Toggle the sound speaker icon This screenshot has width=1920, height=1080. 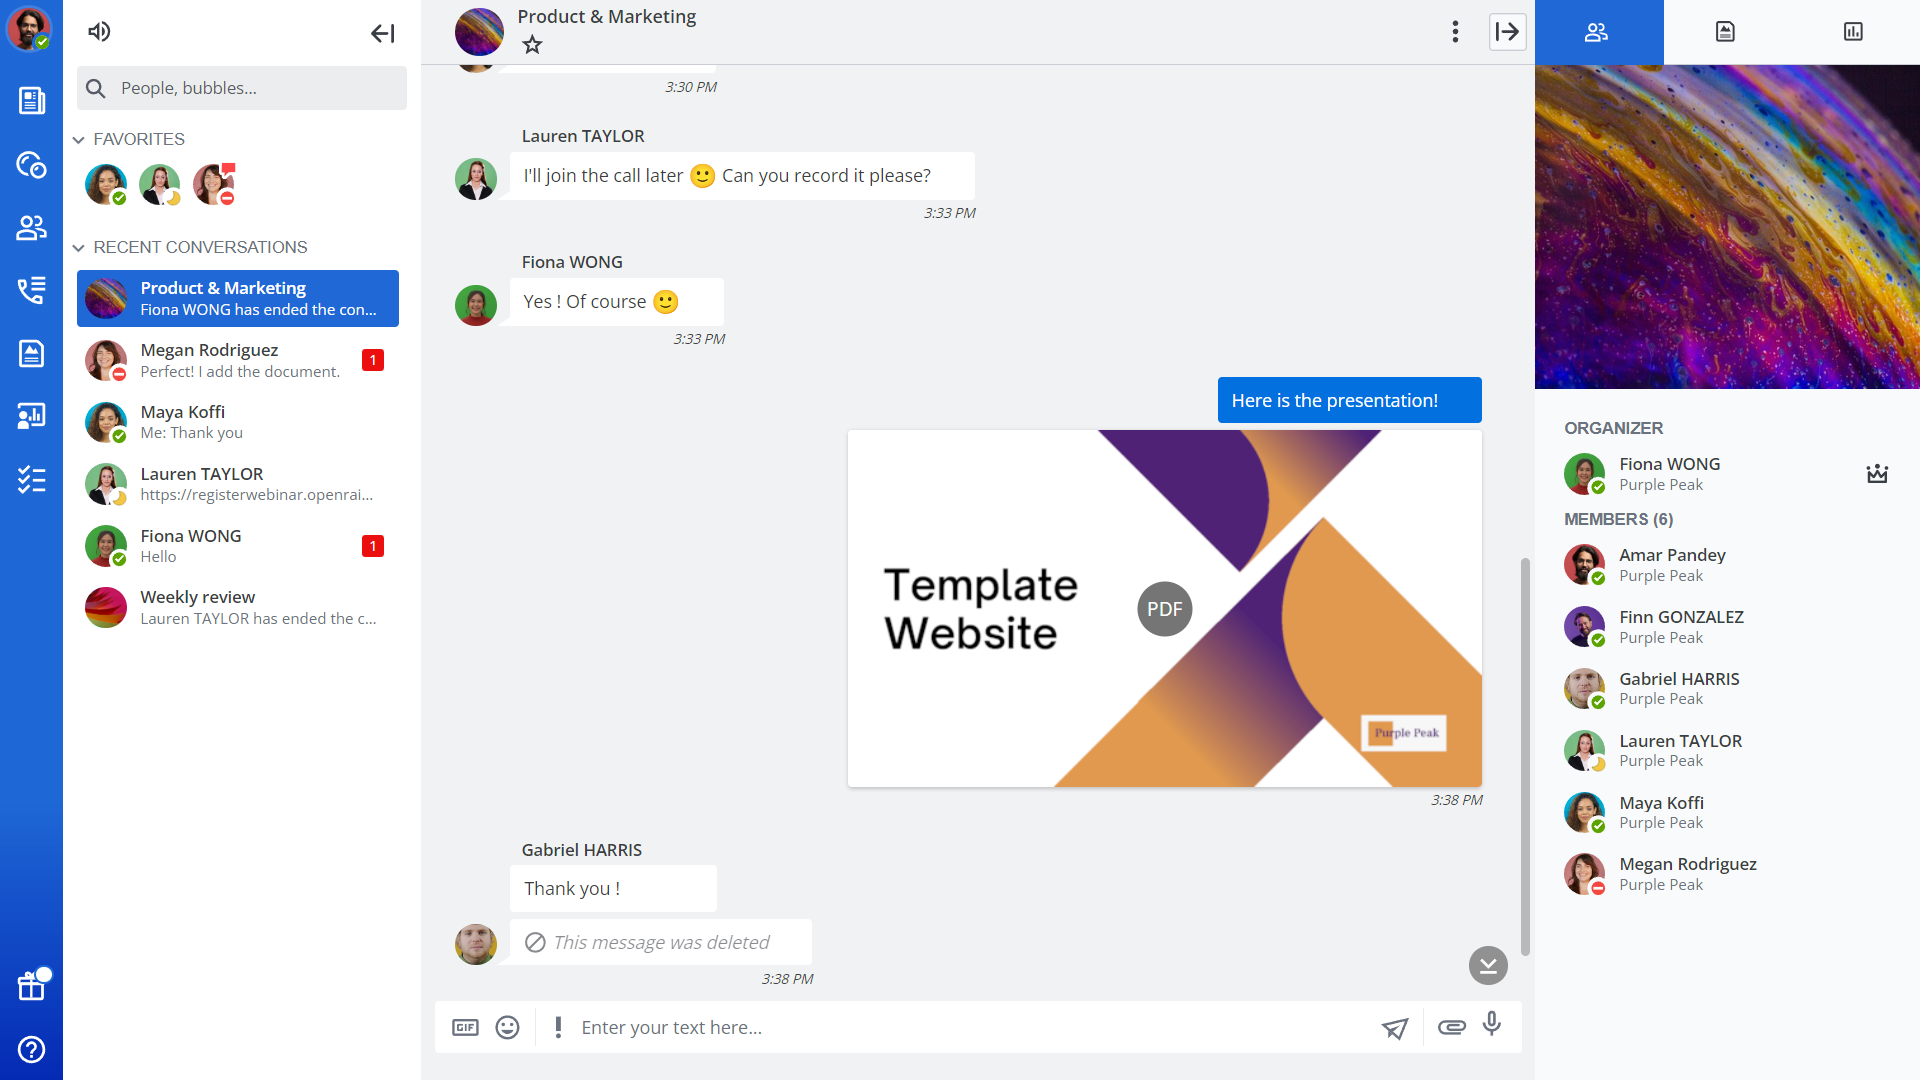point(99,32)
